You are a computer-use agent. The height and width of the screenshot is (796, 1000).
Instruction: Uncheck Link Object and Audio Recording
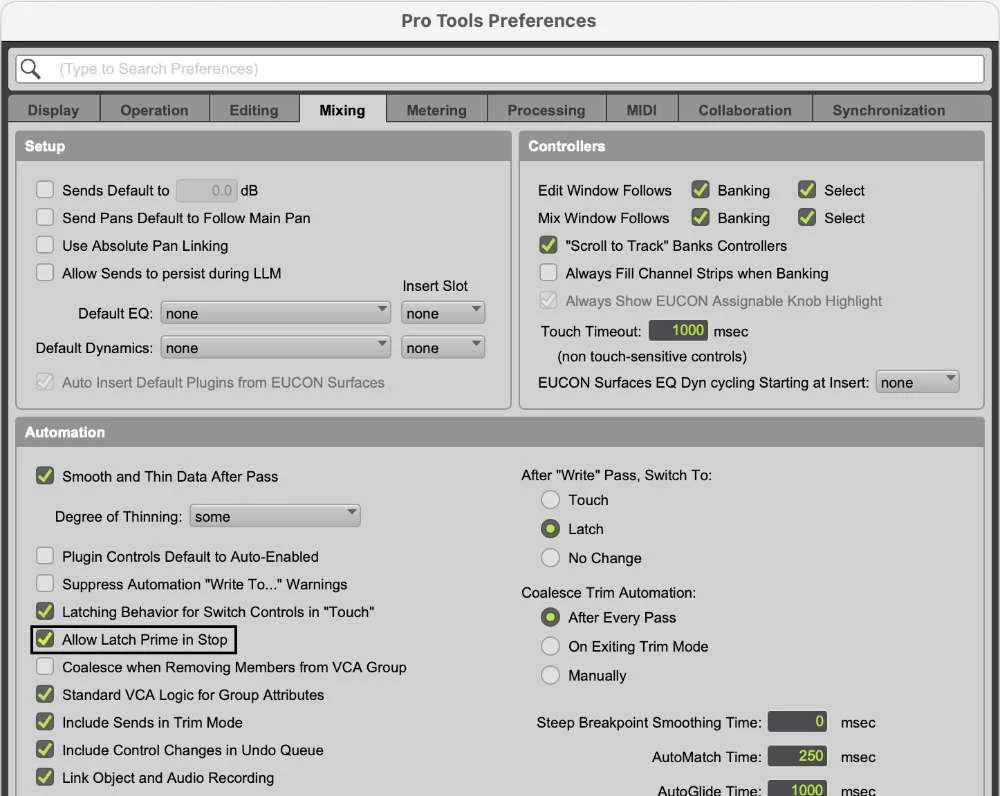[45, 777]
